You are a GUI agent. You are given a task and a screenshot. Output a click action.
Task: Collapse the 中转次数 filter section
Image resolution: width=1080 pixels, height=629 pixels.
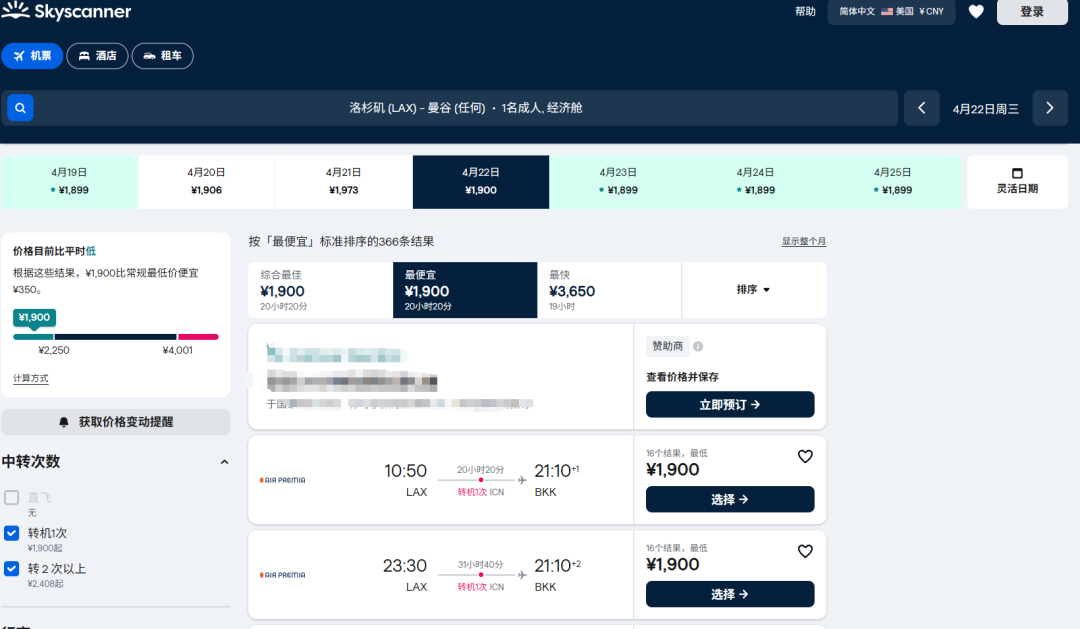224,462
